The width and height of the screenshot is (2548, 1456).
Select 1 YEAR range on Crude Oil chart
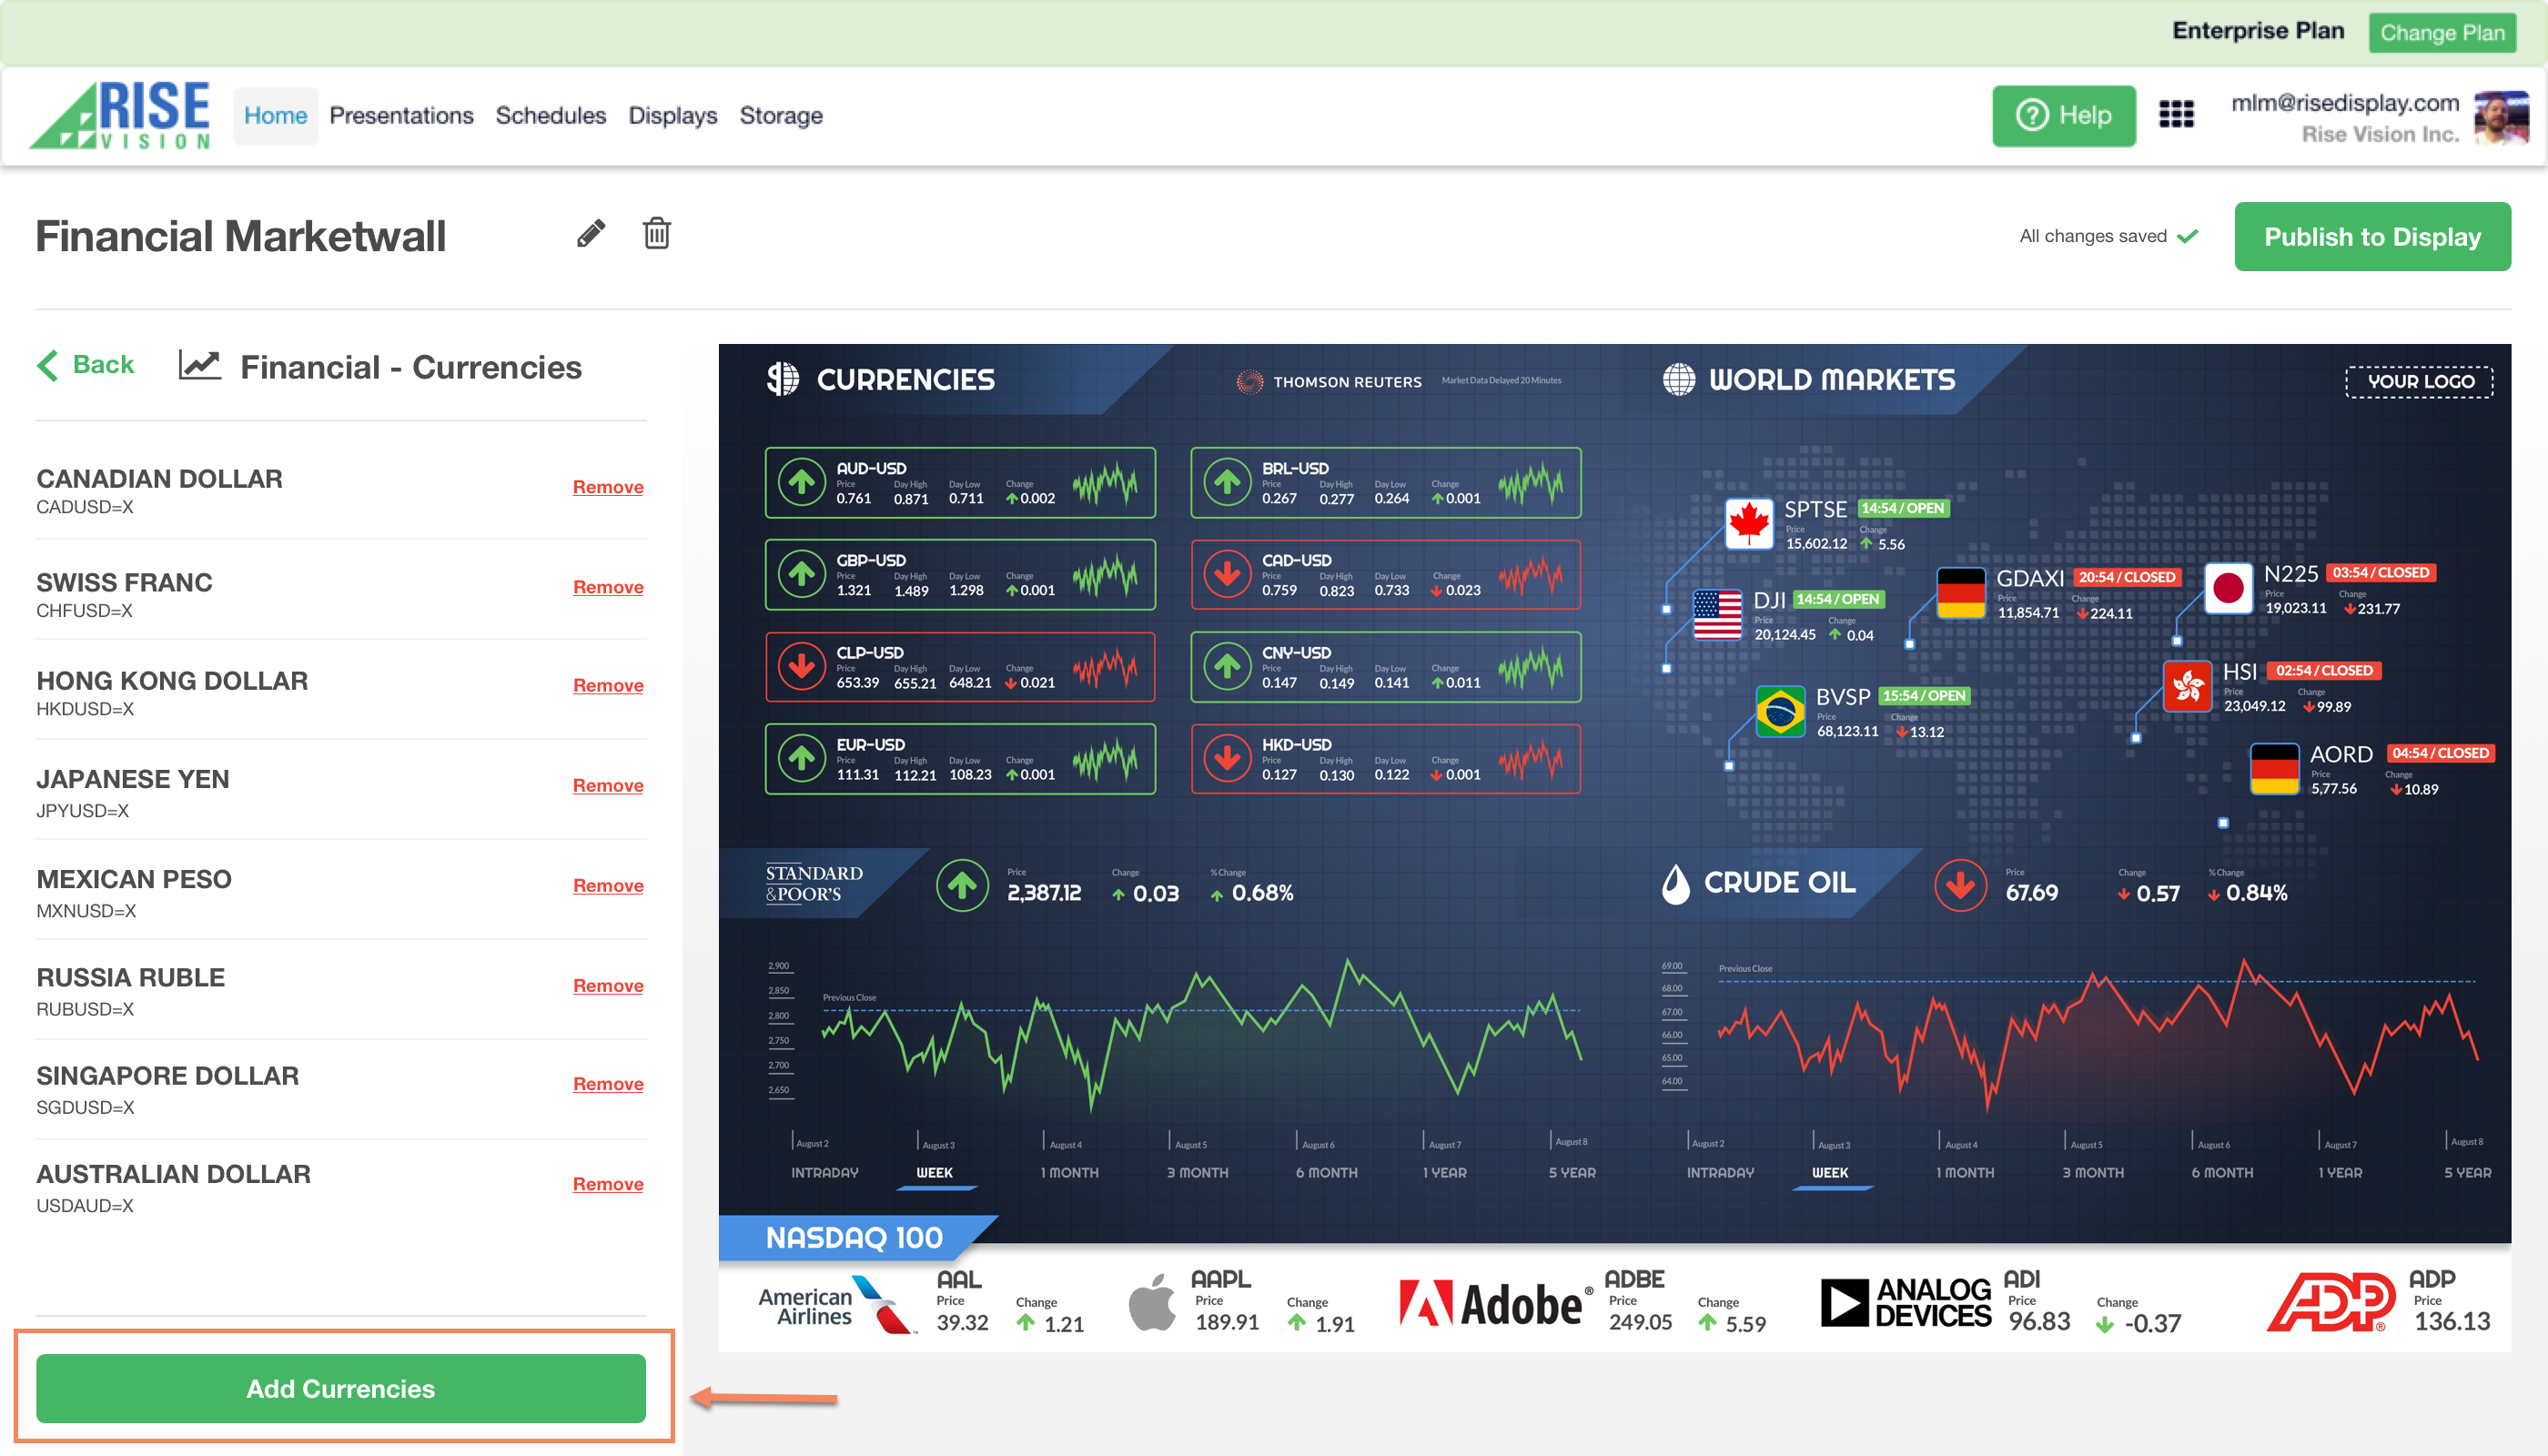pos(2340,1172)
